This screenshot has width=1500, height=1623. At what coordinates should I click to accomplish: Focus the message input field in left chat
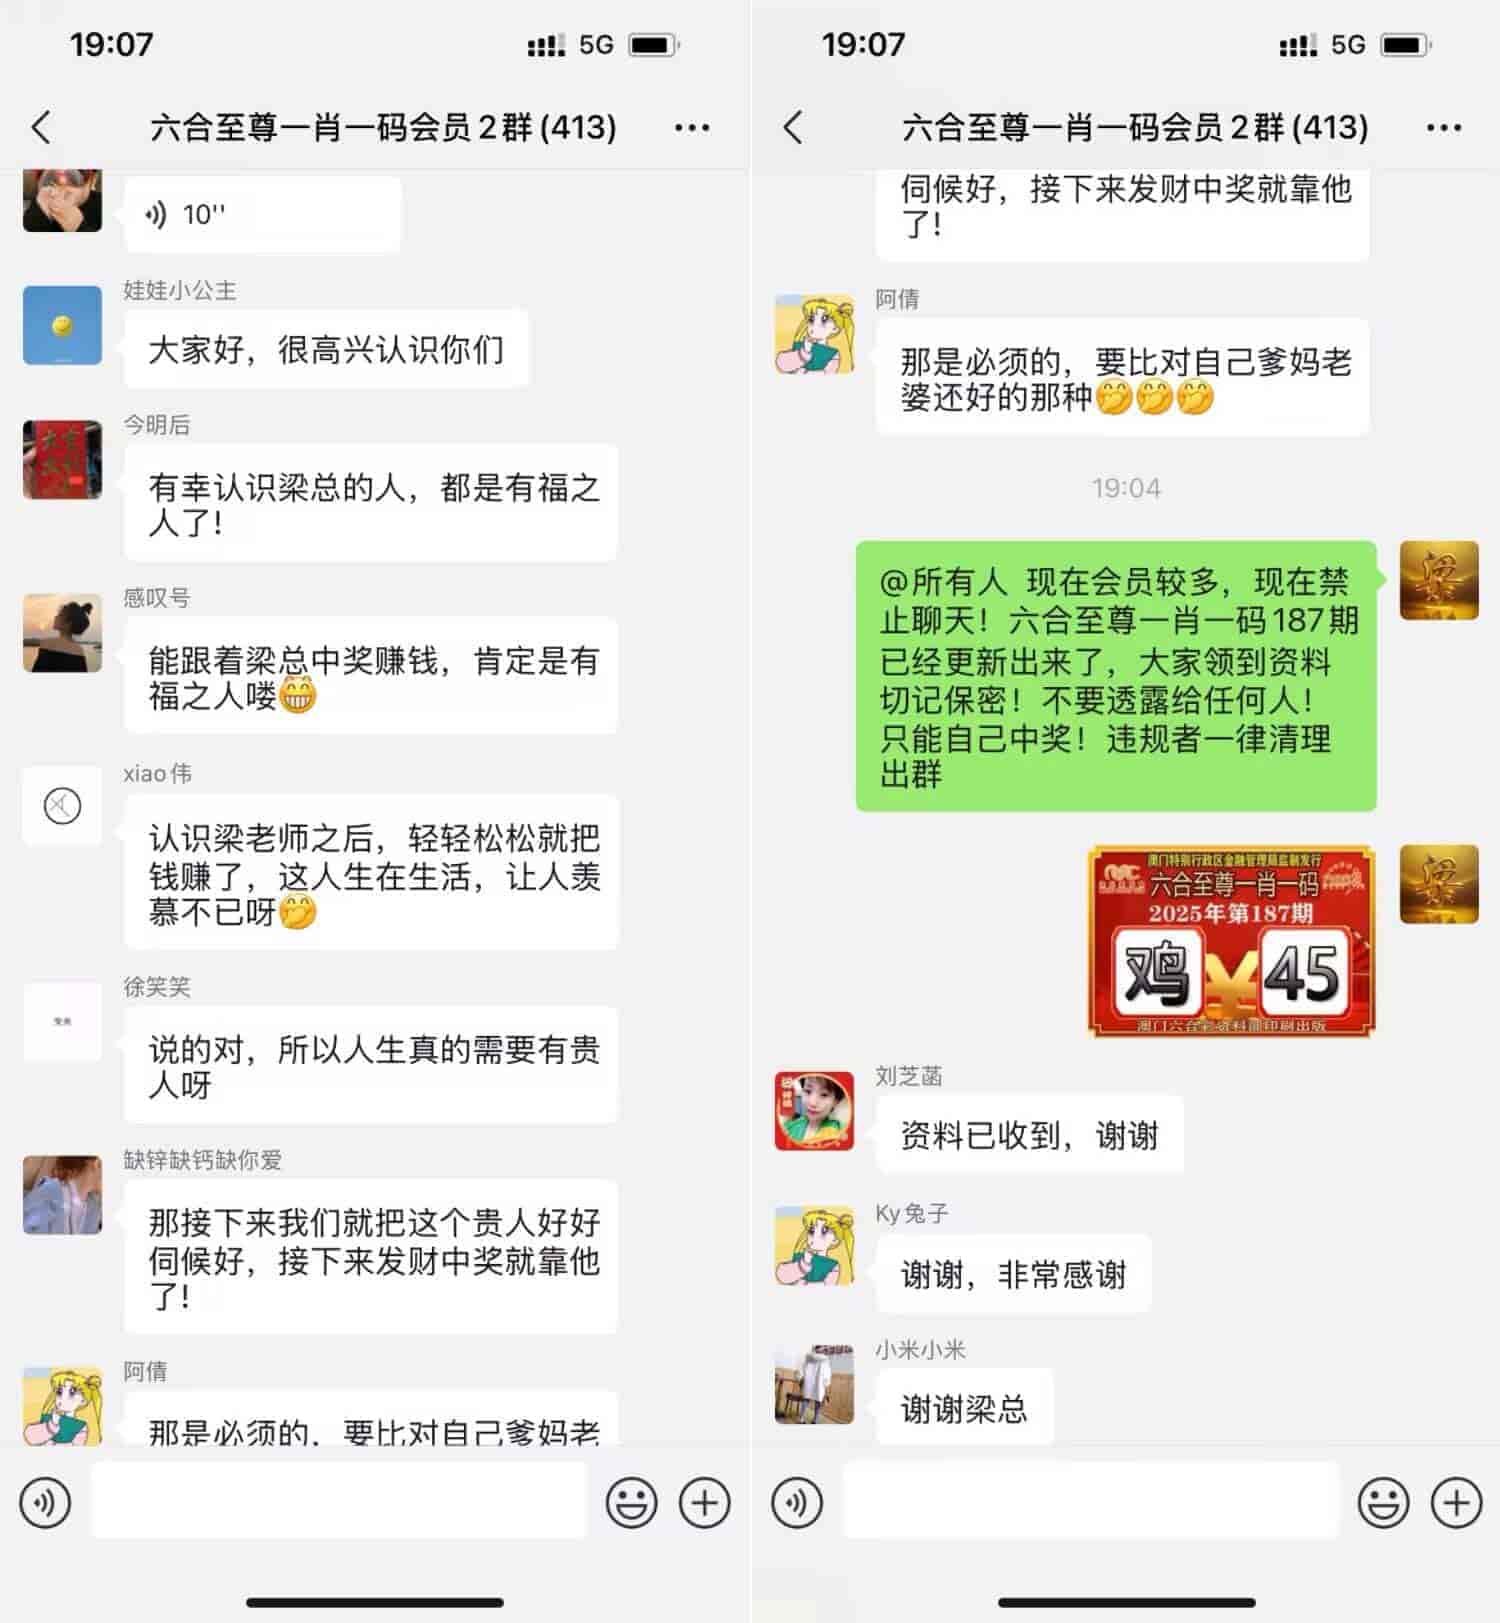(338, 1500)
